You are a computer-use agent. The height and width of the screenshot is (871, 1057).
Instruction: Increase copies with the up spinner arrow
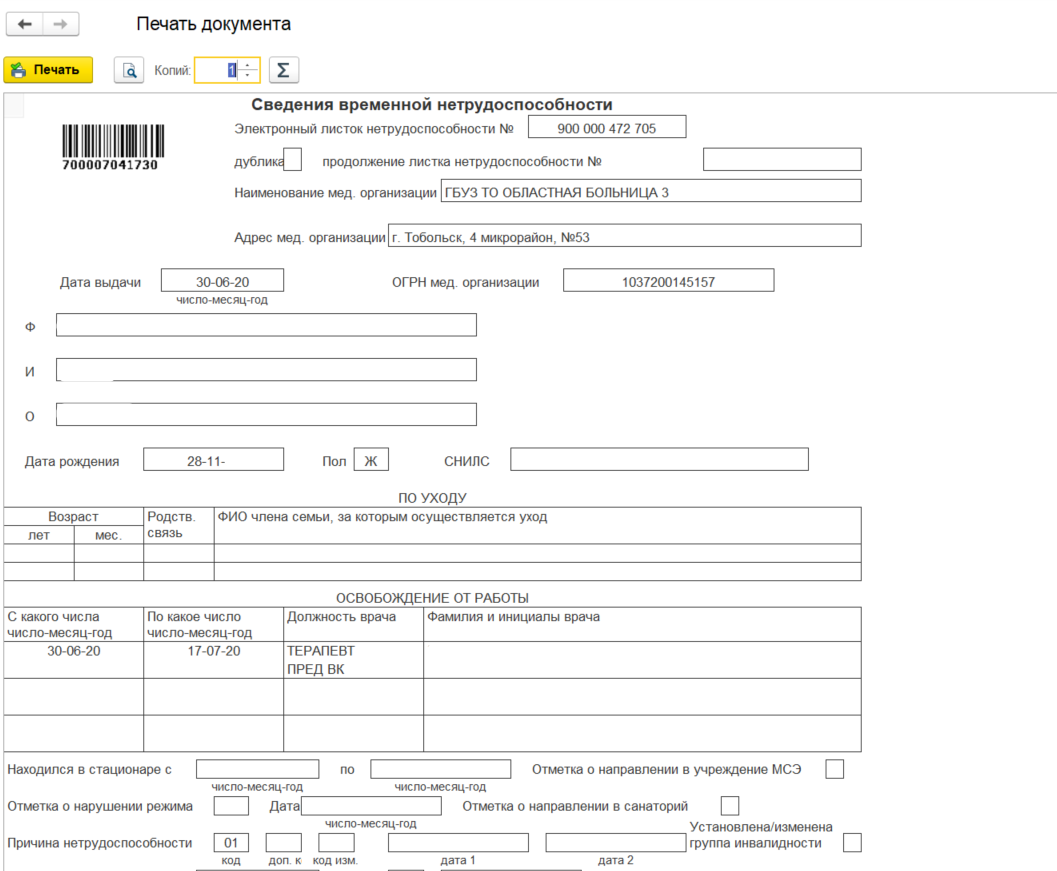[248, 65]
